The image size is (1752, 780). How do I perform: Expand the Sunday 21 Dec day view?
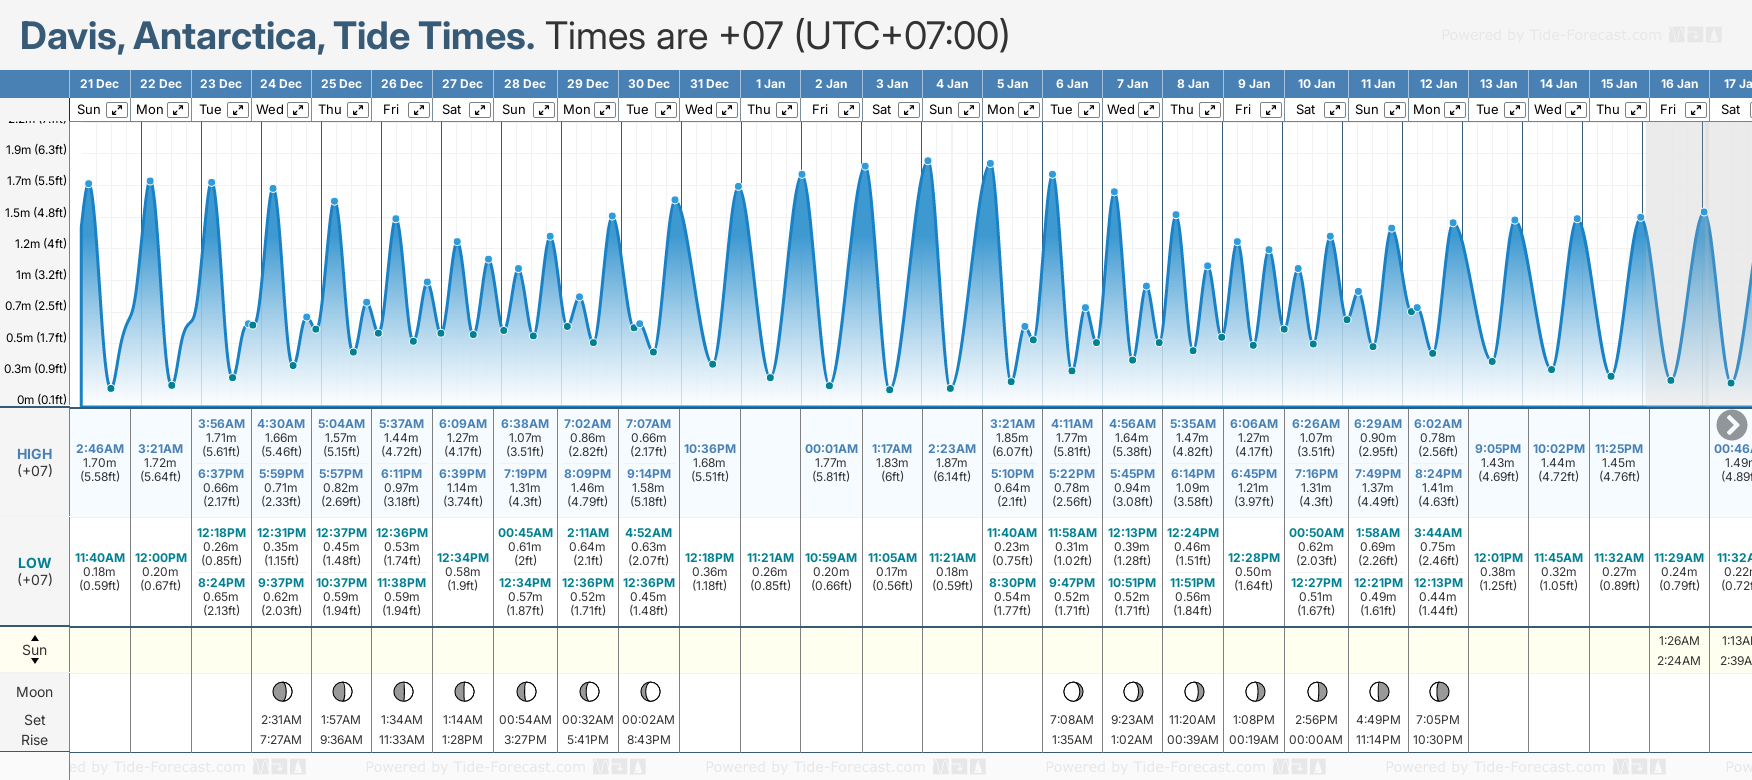(117, 110)
